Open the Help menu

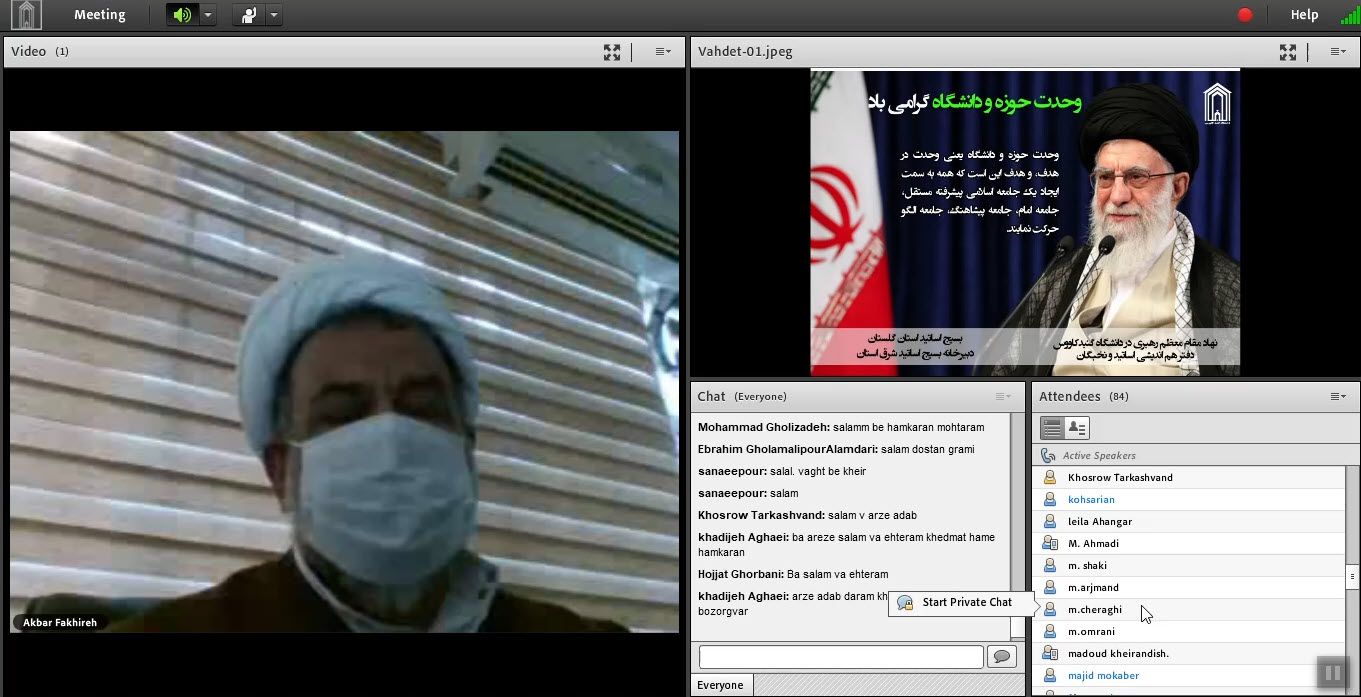[x=1304, y=15]
